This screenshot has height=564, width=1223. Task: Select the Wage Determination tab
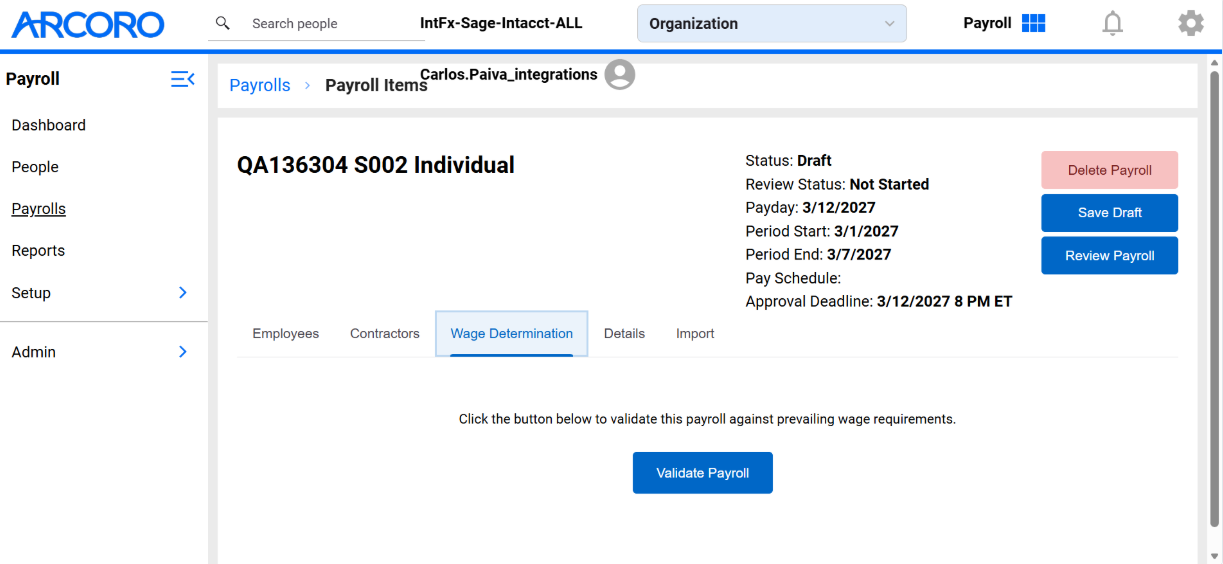click(x=512, y=334)
